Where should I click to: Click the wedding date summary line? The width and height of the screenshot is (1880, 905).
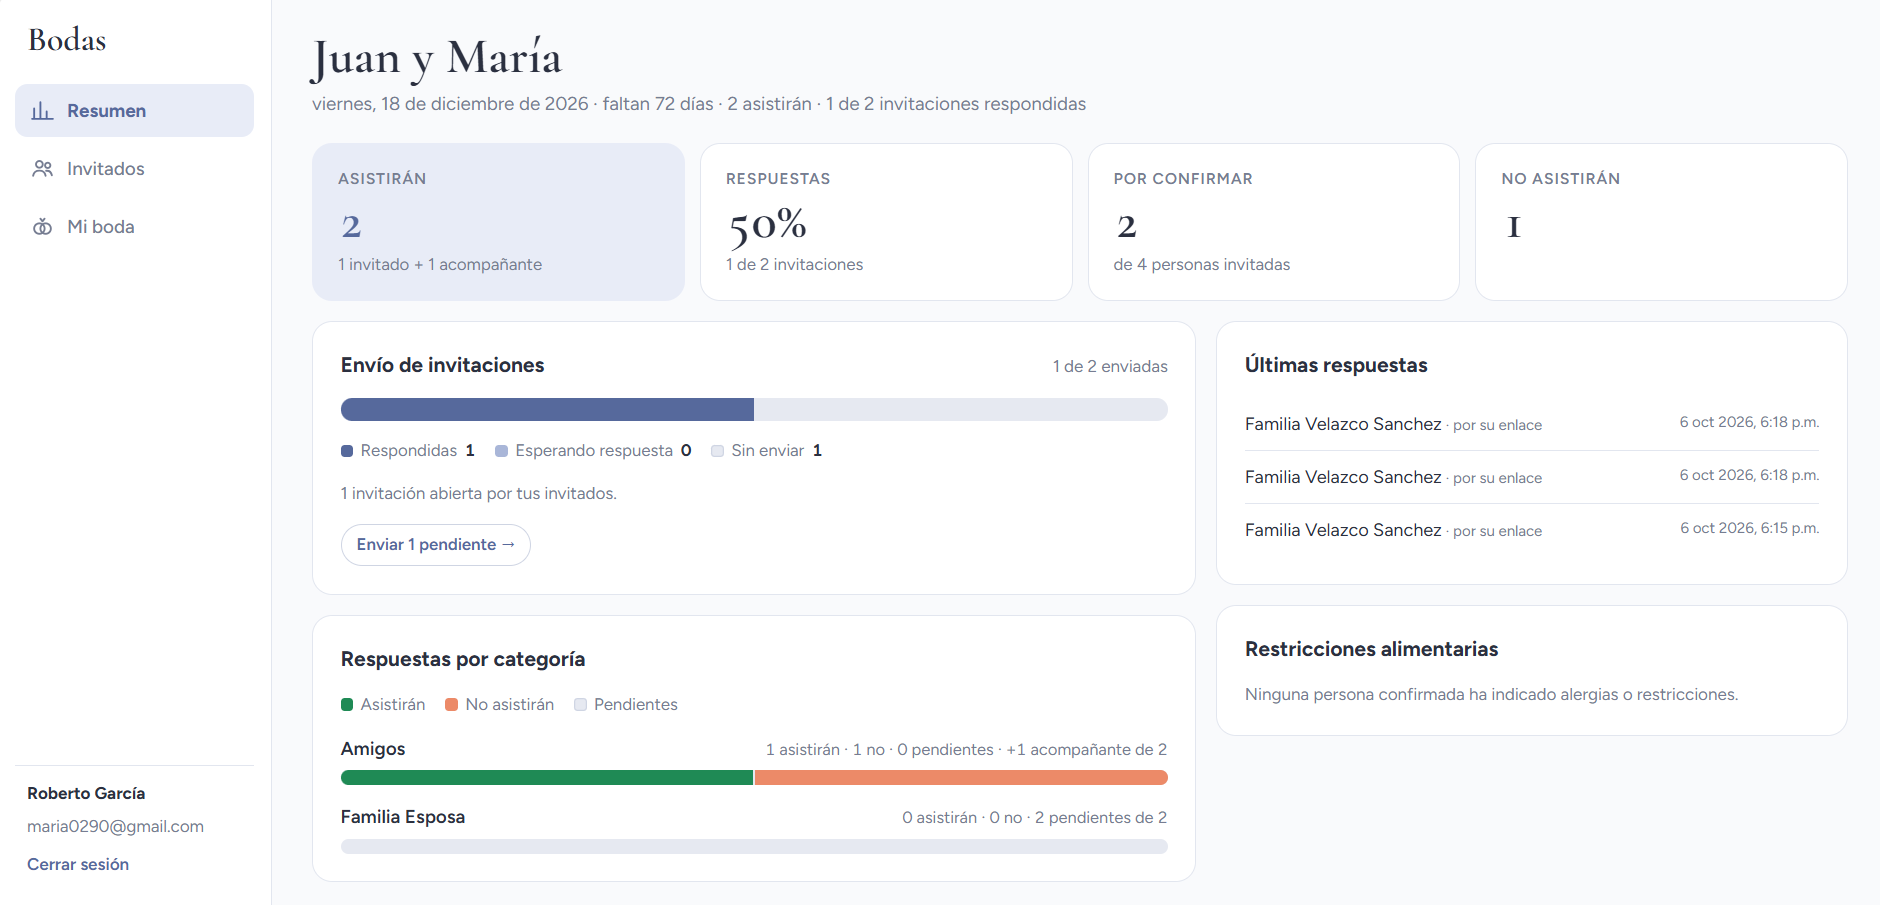(x=699, y=104)
